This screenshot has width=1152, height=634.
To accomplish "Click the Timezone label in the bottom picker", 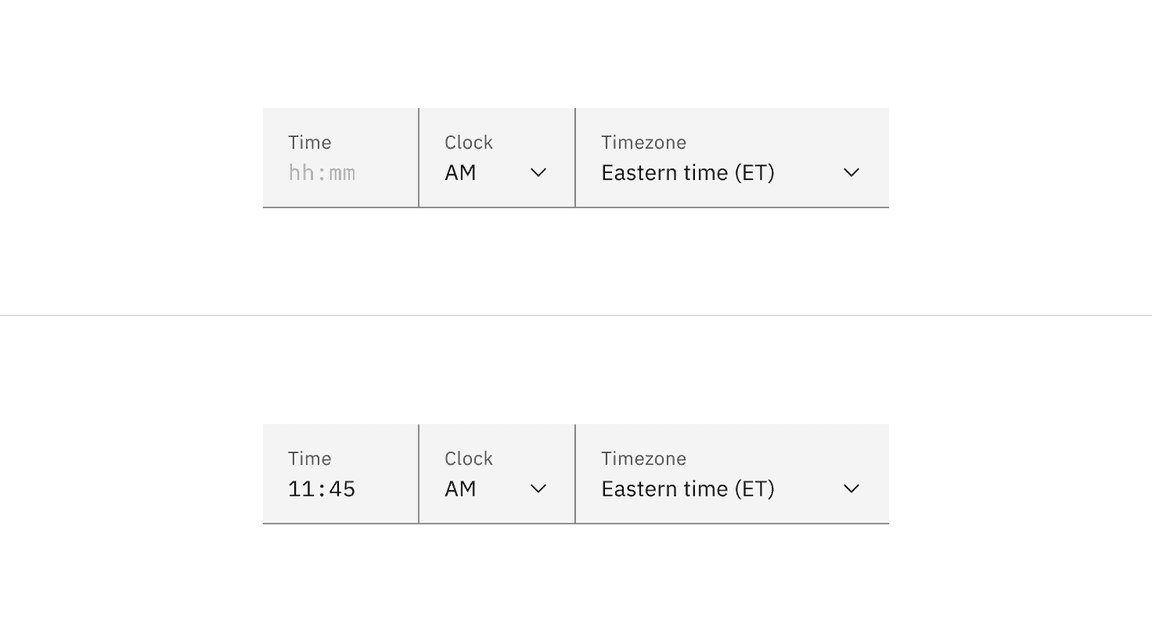I will point(644,458).
